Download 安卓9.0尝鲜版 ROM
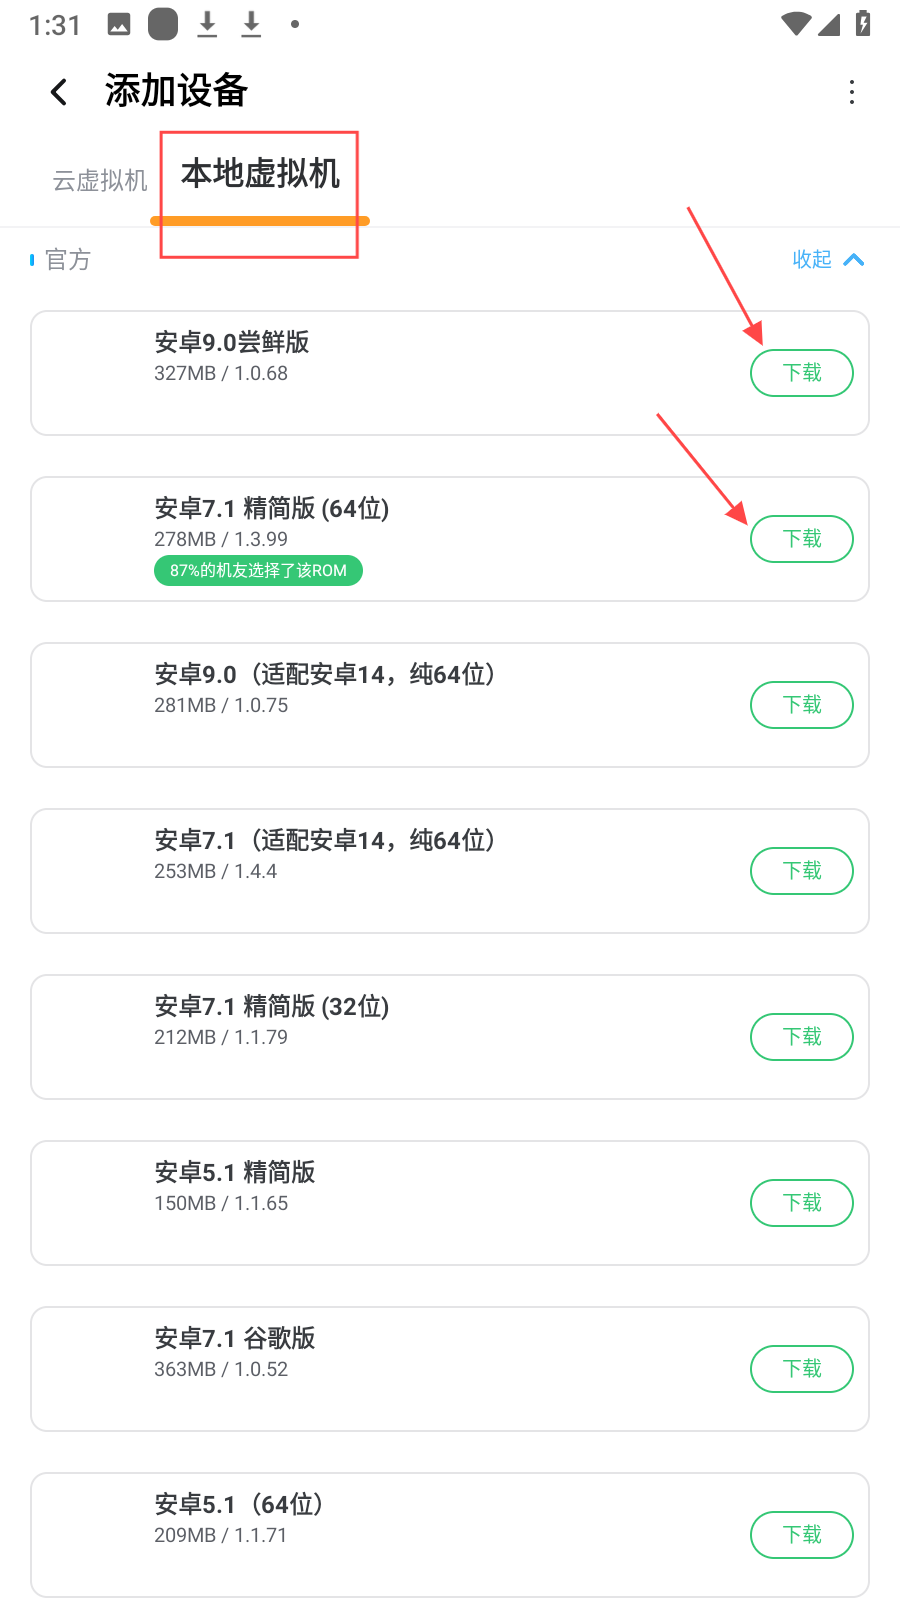Screen dimensions: 900x1600 (x=801, y=373)
